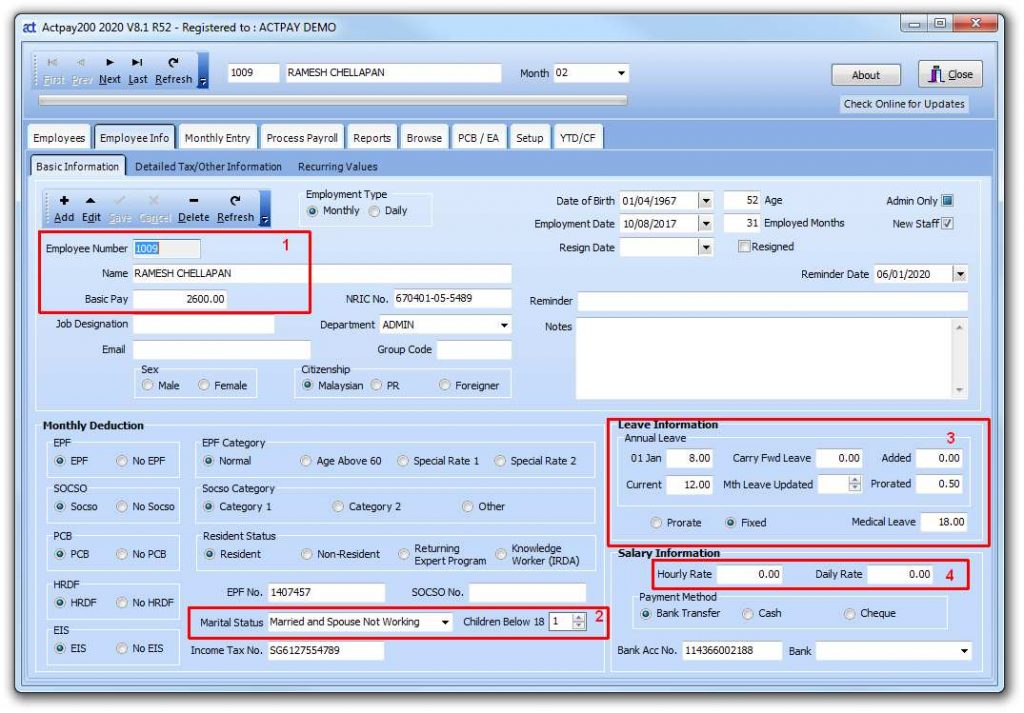Open the Marital Status dropdown
Screen dimensions: 1024x713
(x=443, y=623)
